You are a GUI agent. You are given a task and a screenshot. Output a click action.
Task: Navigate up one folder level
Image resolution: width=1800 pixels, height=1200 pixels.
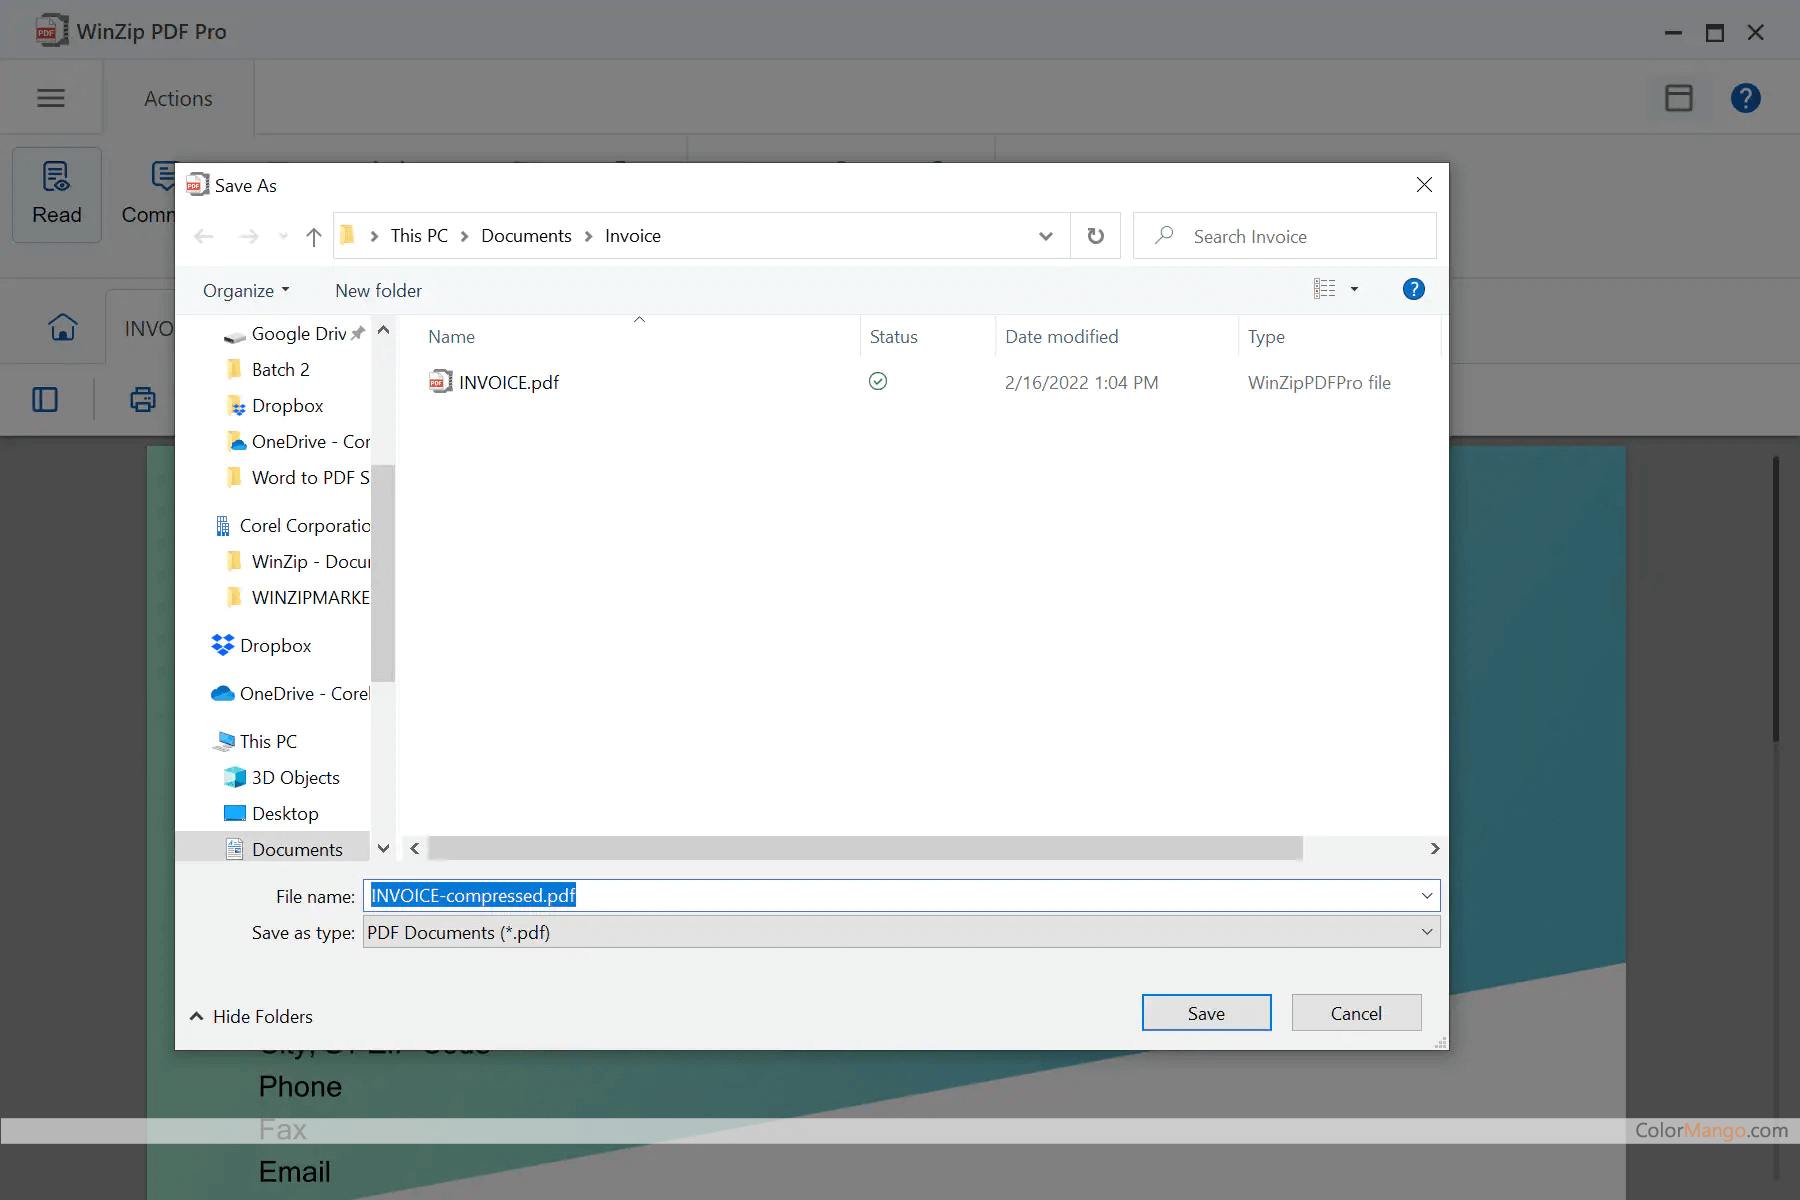pos(313,236)
